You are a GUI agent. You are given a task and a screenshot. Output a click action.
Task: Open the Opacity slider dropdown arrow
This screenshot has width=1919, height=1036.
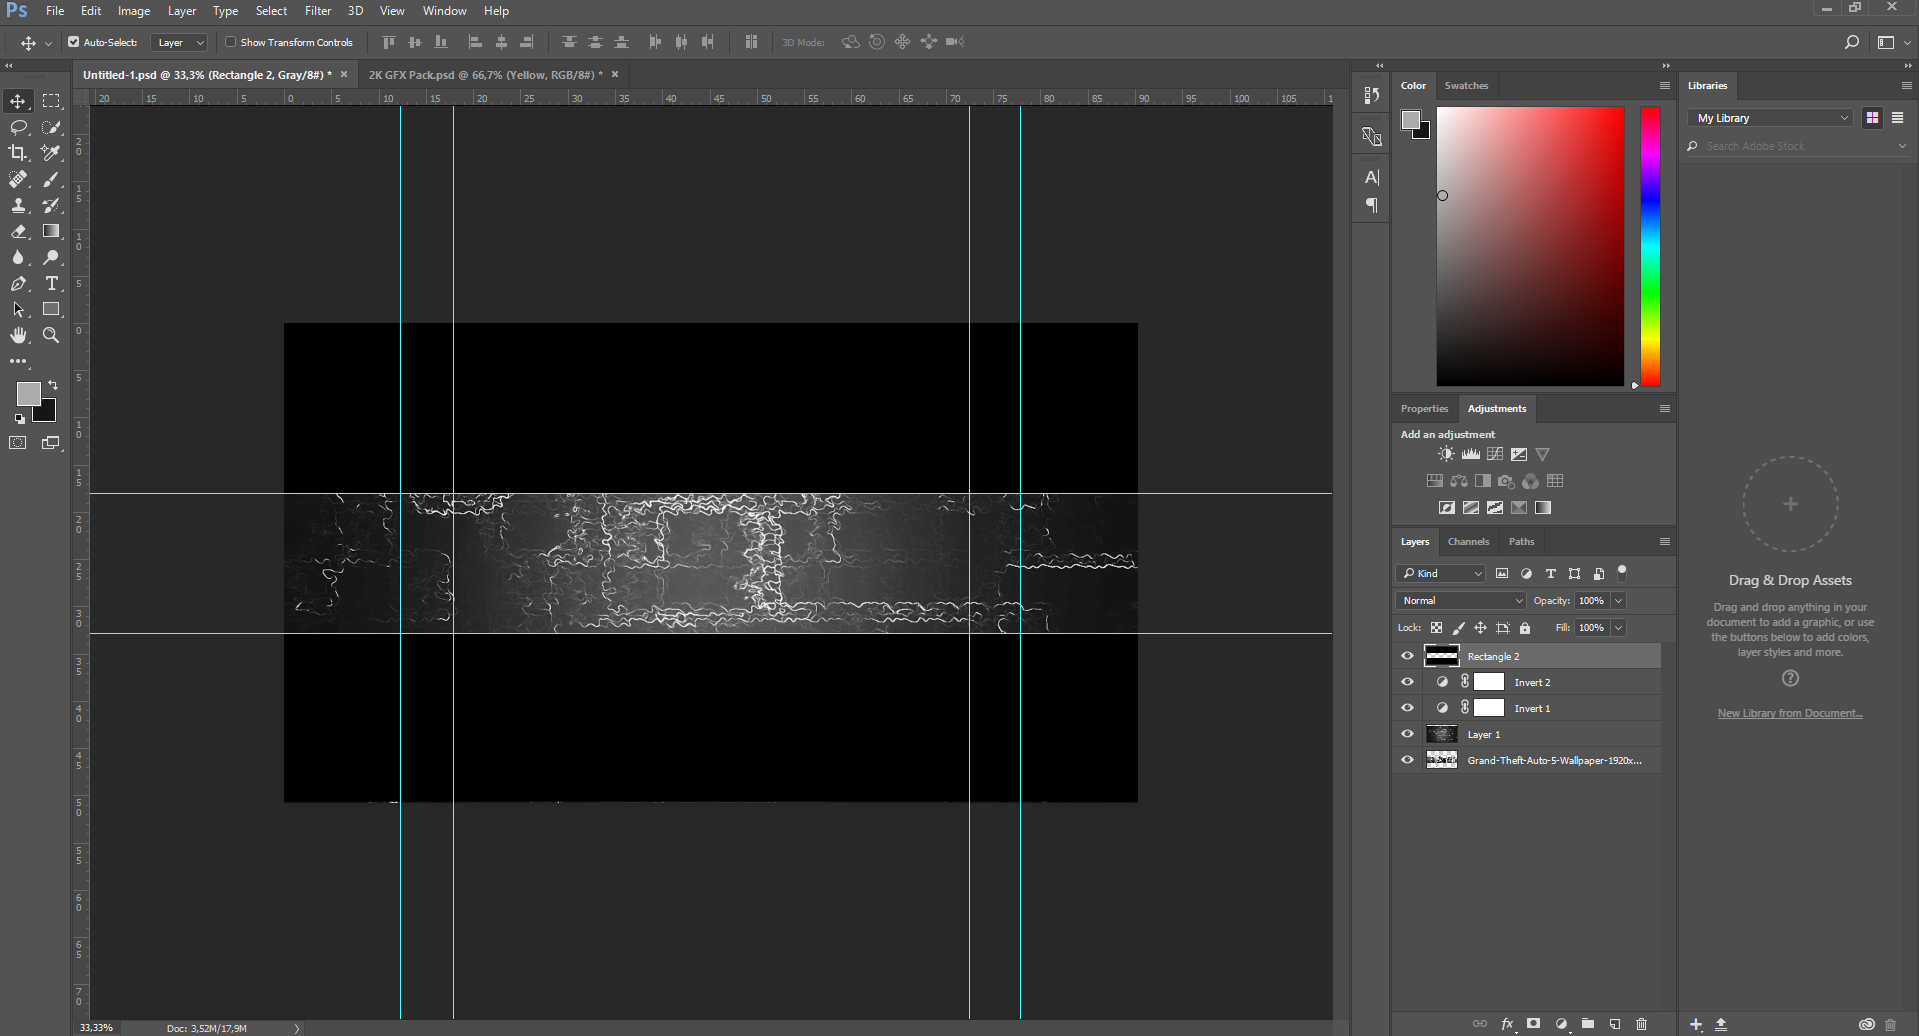(x=1618, y=600)
